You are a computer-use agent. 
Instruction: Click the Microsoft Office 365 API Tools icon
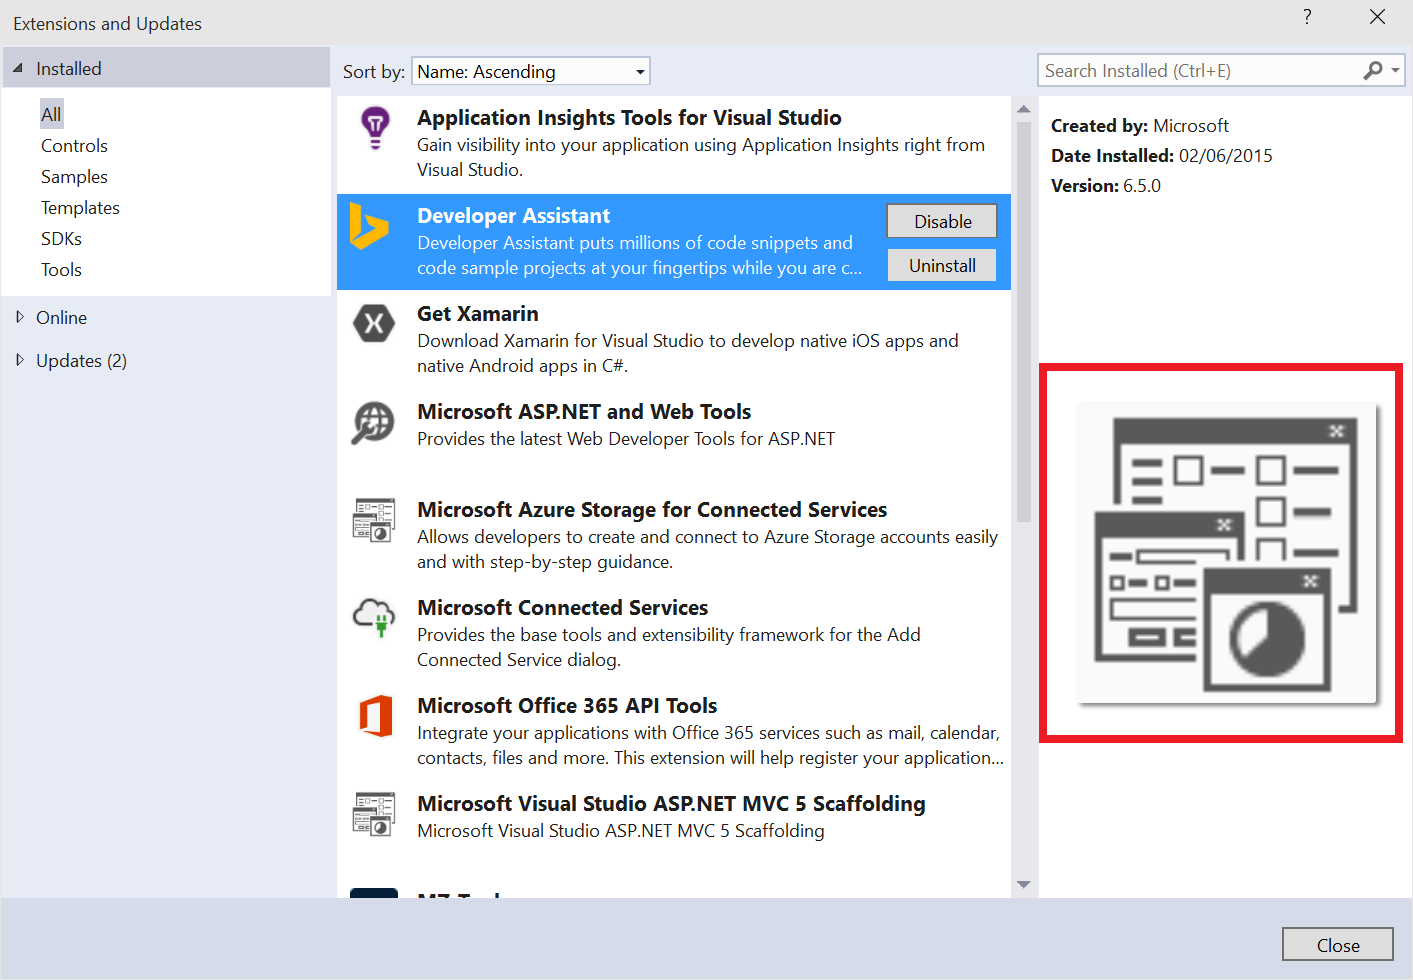pos(374,716)
